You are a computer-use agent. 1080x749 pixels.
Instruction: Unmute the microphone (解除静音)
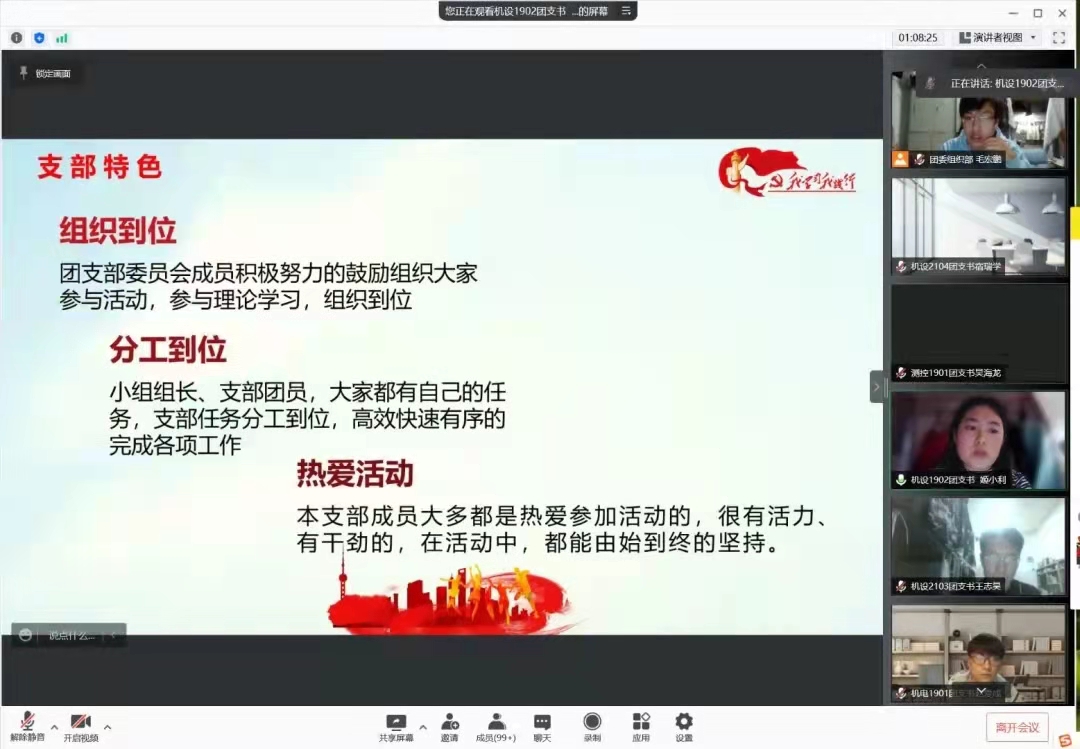[28, 724]
